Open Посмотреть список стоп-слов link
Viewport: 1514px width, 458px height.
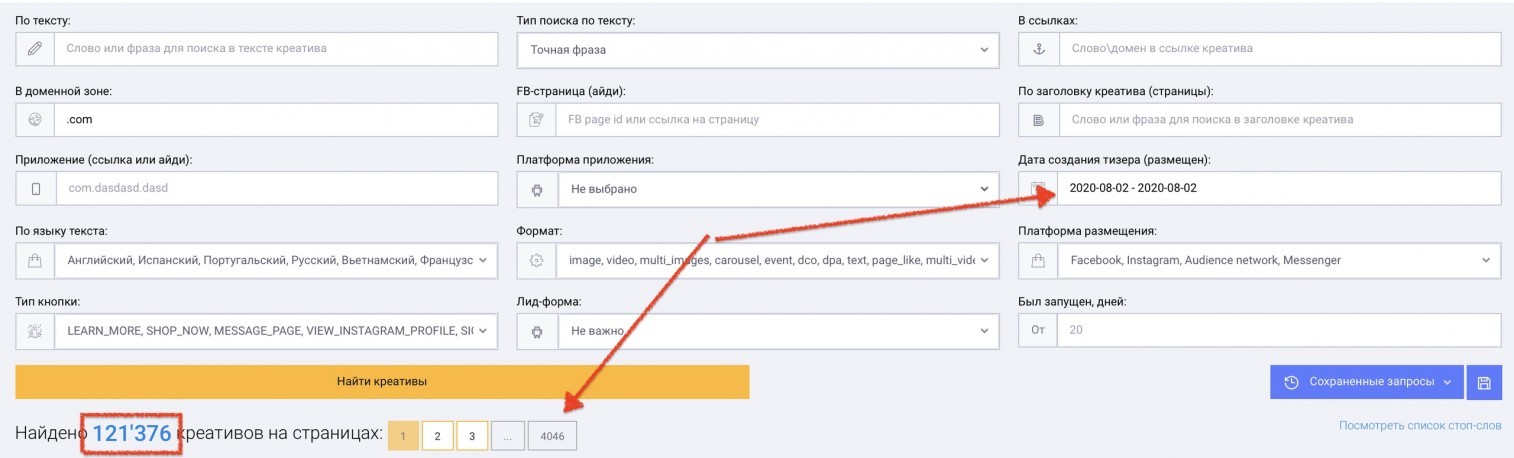point(1420,426)
